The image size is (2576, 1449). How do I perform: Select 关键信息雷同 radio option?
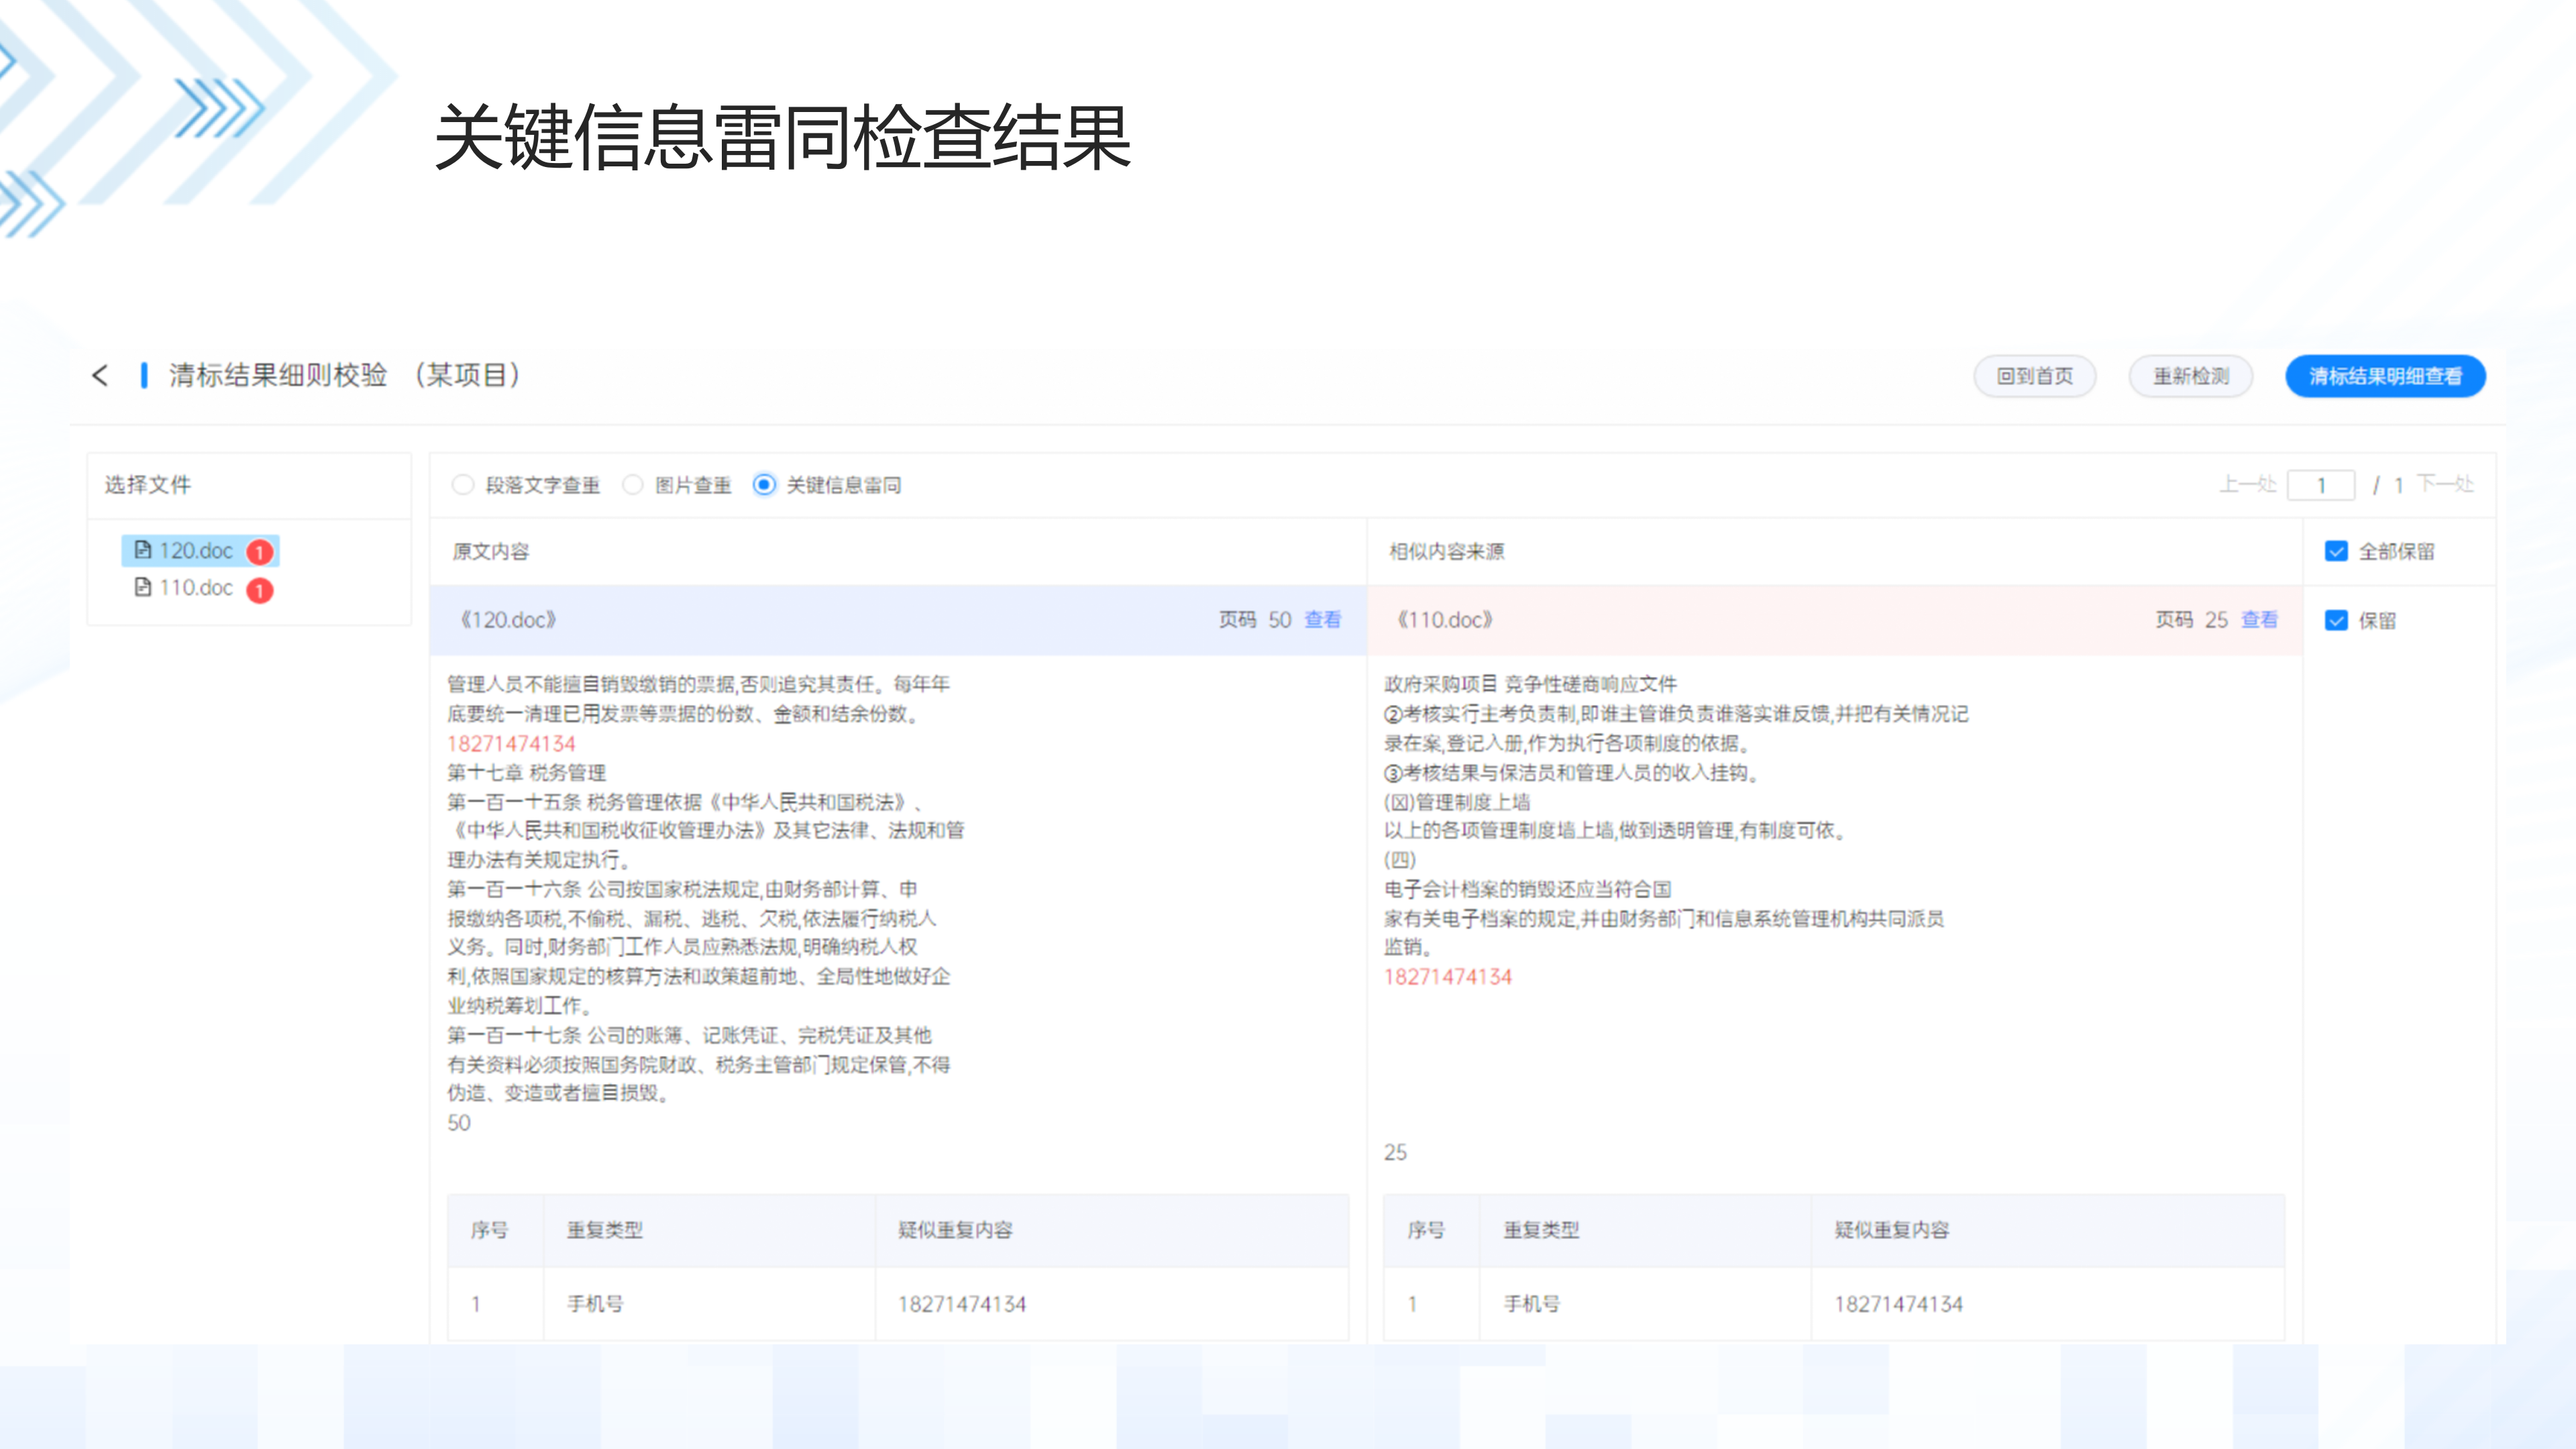764,485
